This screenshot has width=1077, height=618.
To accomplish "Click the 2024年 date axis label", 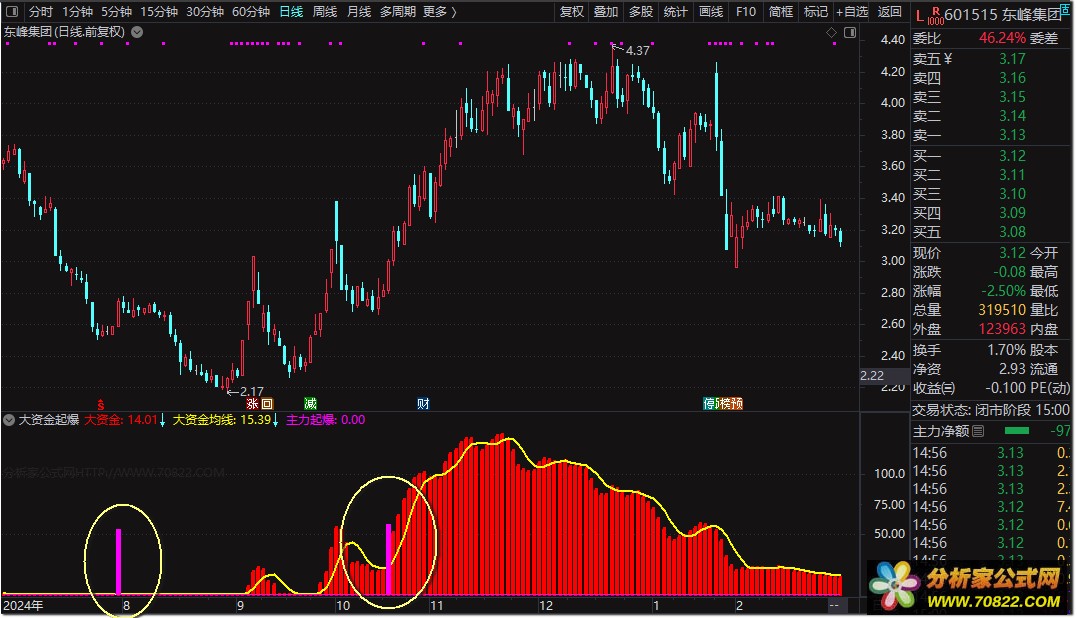I will (x=23, y=606).
